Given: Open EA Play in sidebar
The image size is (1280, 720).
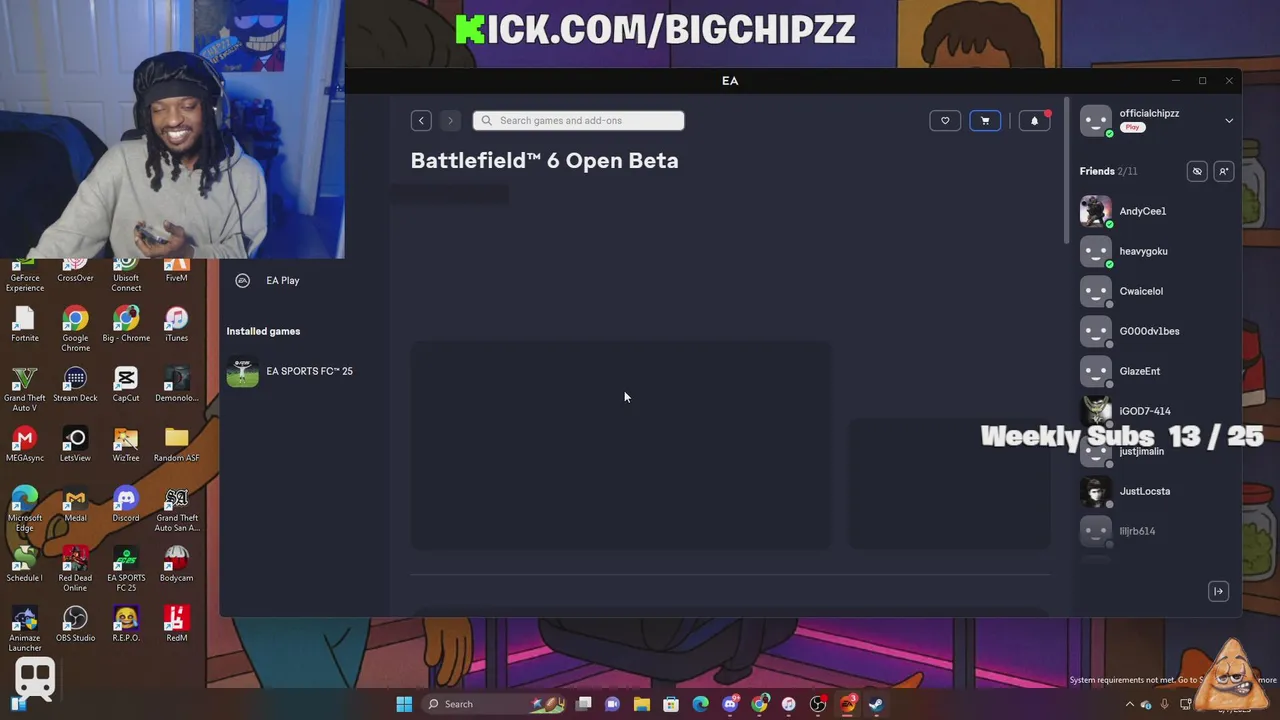Looking at the screenshot, I should pyautogui.click(x=282, y=281).
